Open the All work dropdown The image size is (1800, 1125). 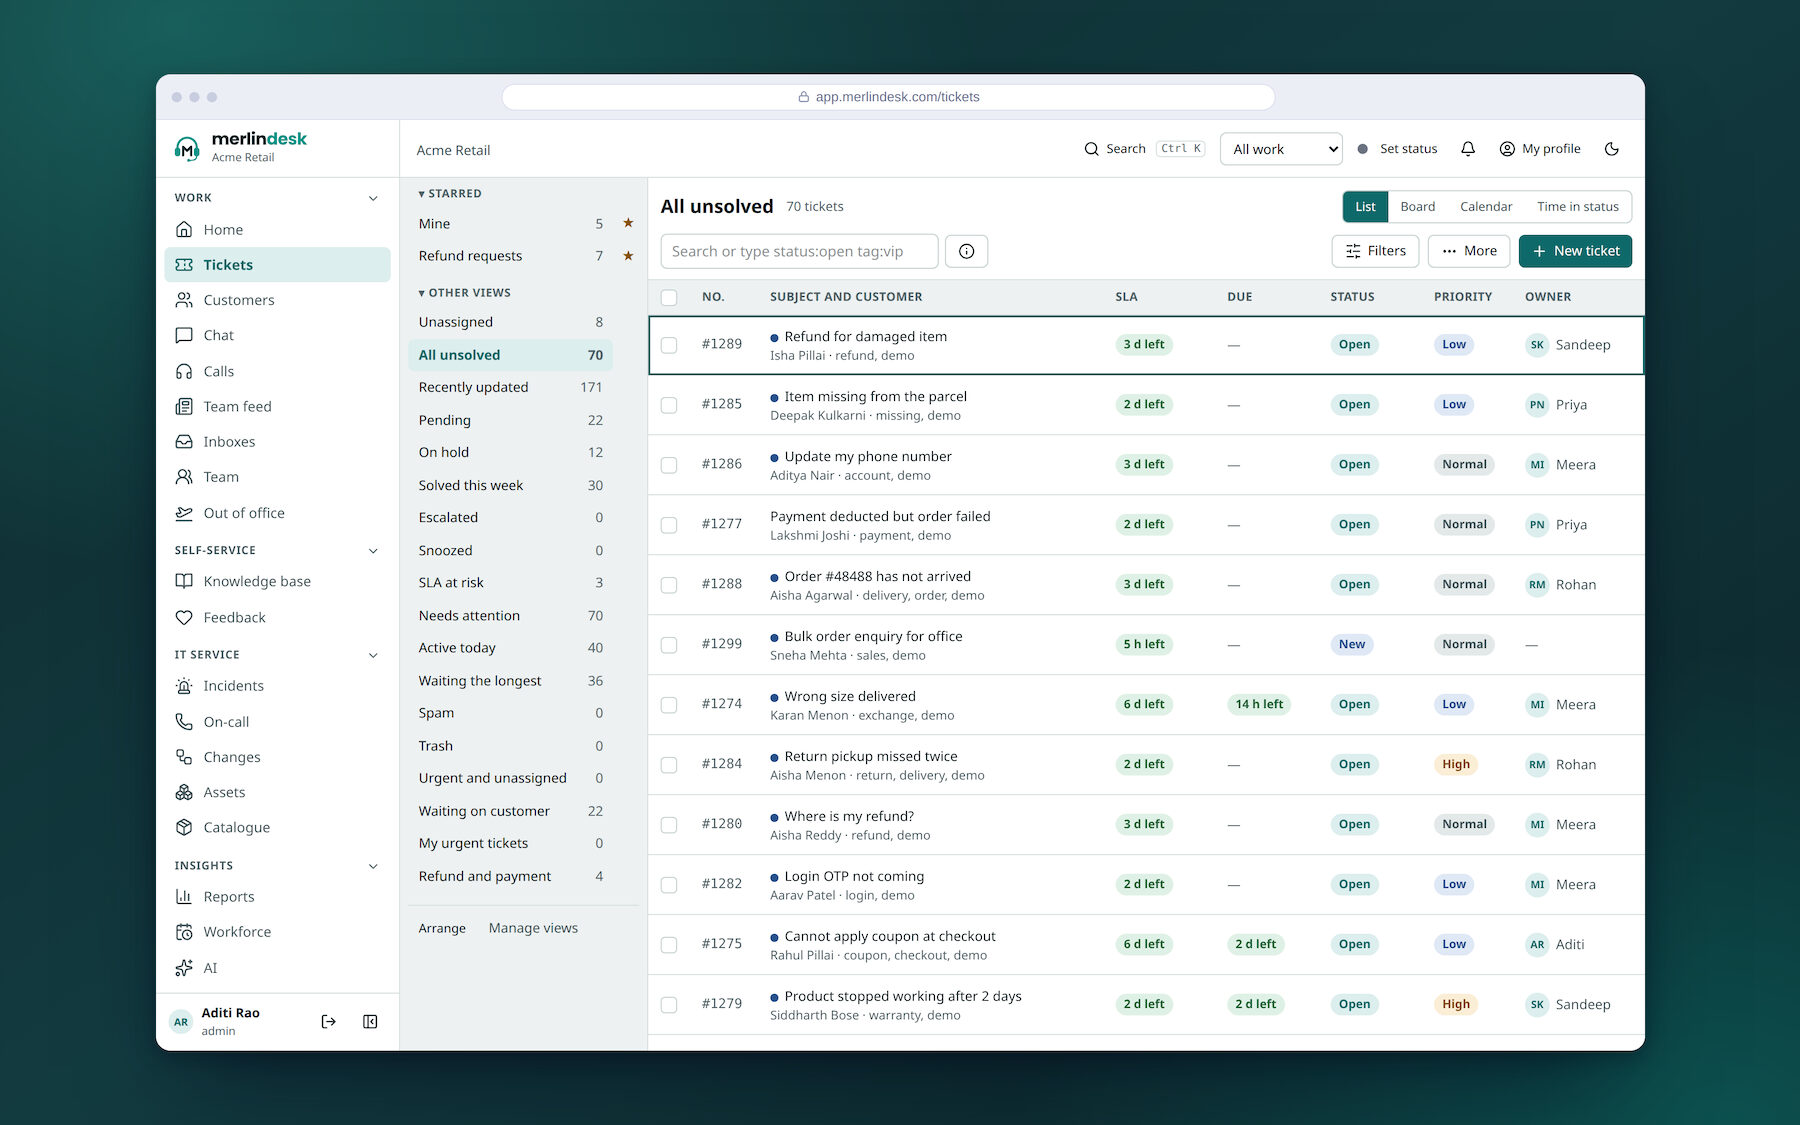[x=1281, y=149]
